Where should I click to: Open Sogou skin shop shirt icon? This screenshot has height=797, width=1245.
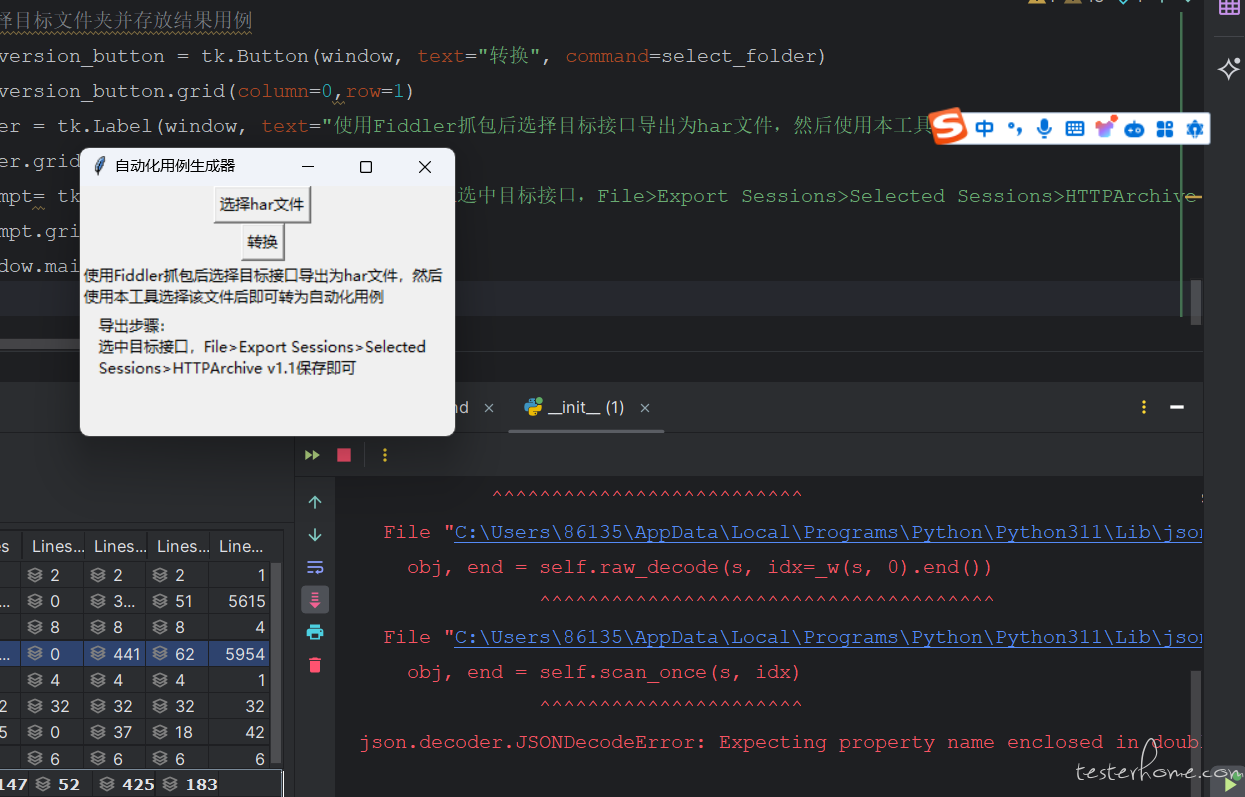click(x=1105, y=128)
